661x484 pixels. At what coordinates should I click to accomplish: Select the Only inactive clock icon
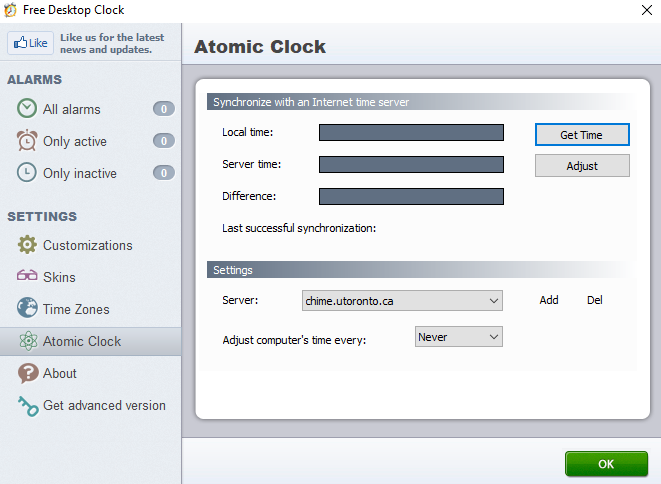27,172
